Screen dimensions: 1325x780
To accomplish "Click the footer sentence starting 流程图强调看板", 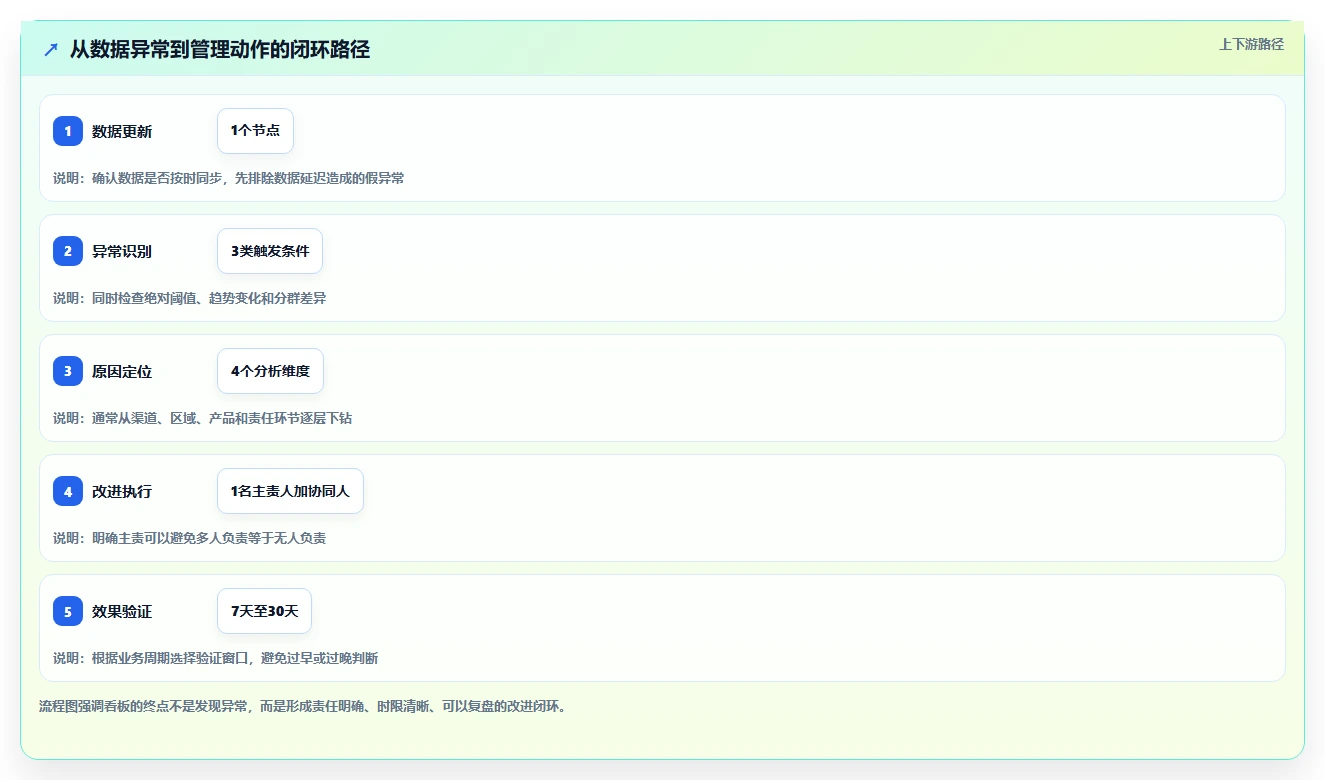I will click(x=303, y=706).
